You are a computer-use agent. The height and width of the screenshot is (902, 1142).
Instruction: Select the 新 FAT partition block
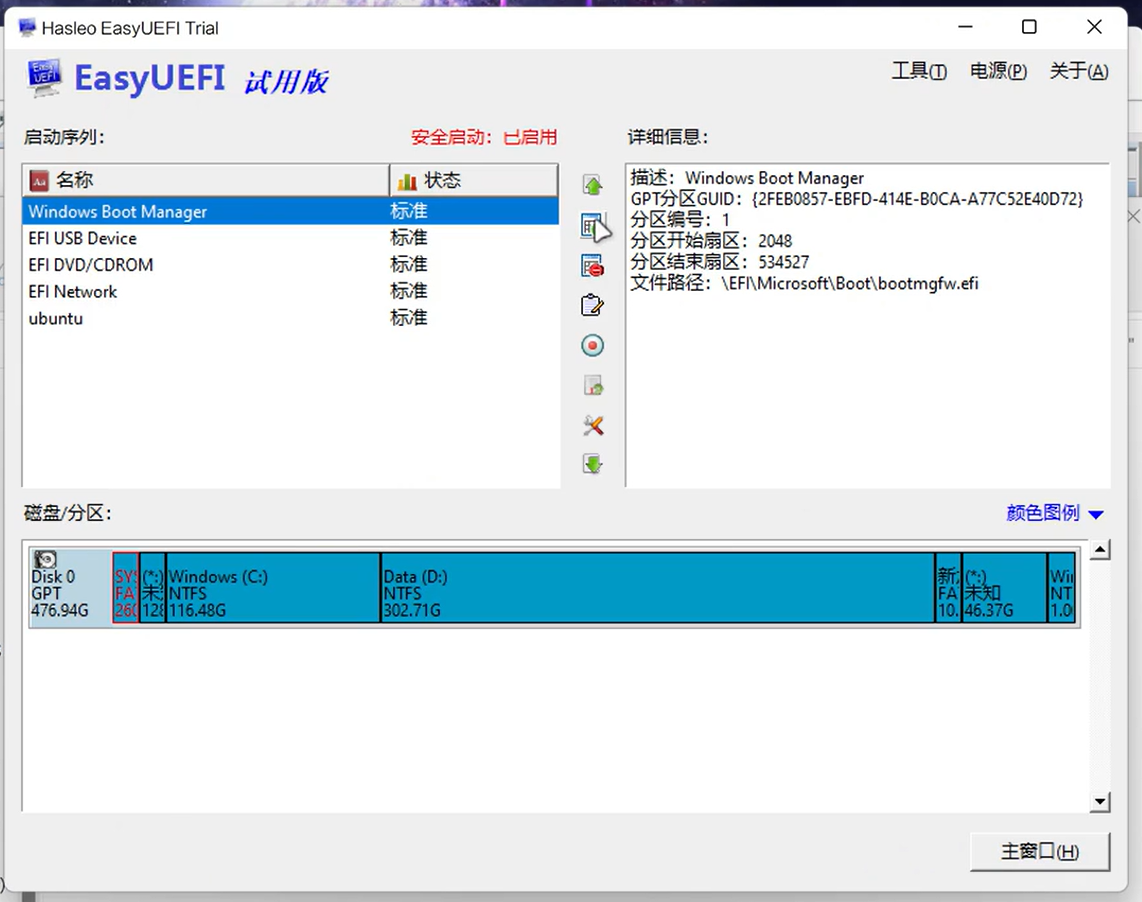tap(948, 587)
